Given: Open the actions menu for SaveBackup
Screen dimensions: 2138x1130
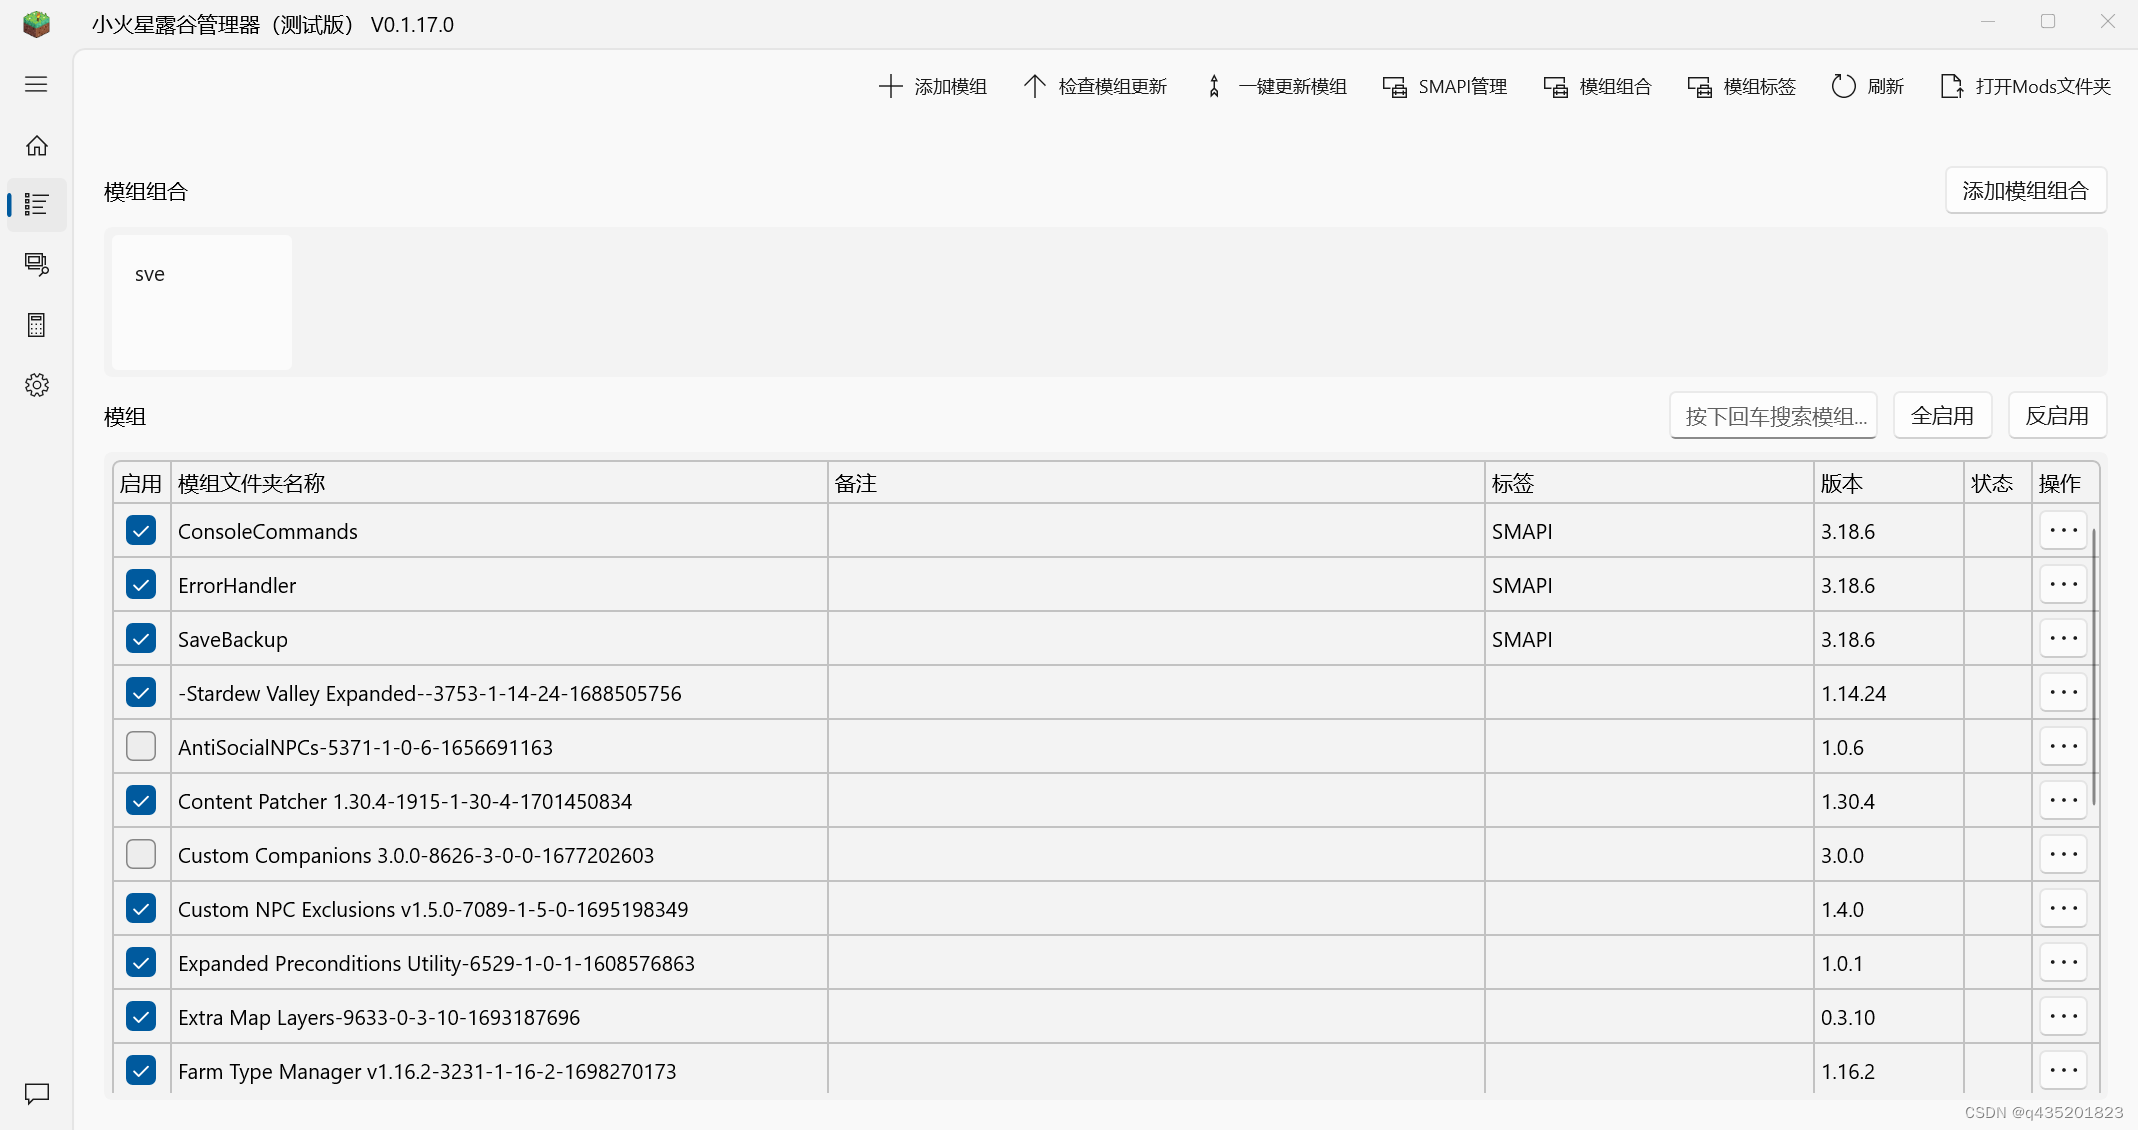Looking at the screenshot, I should pos(2062,639).
